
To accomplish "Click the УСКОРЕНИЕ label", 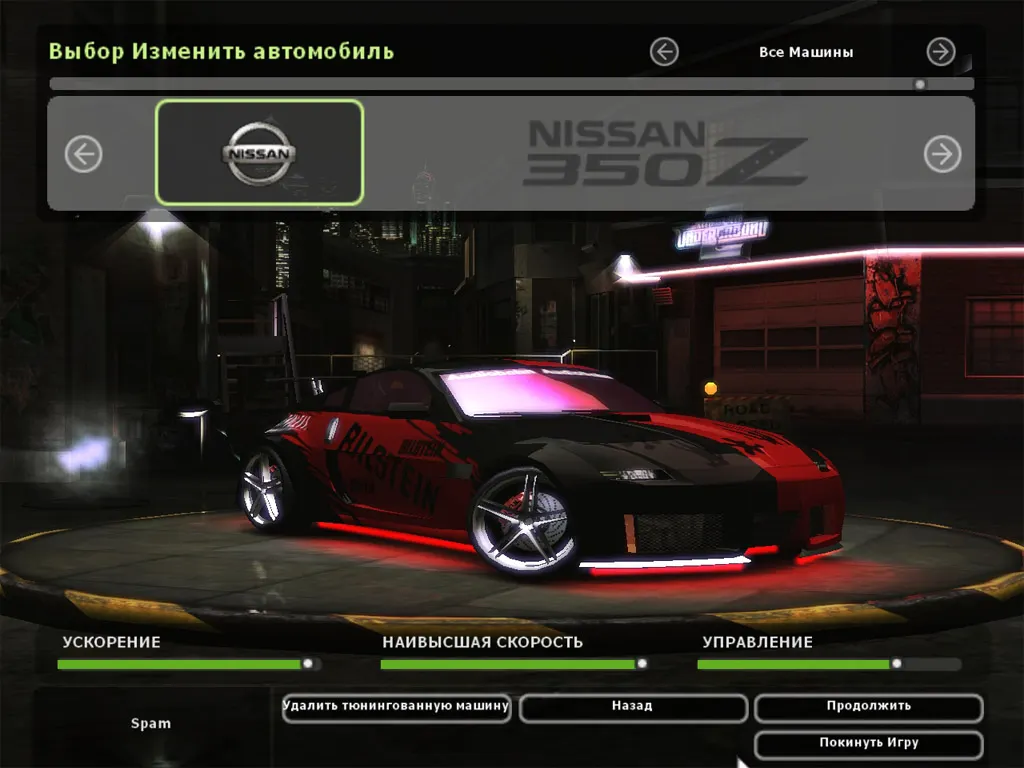I will (x=112, y=642).
